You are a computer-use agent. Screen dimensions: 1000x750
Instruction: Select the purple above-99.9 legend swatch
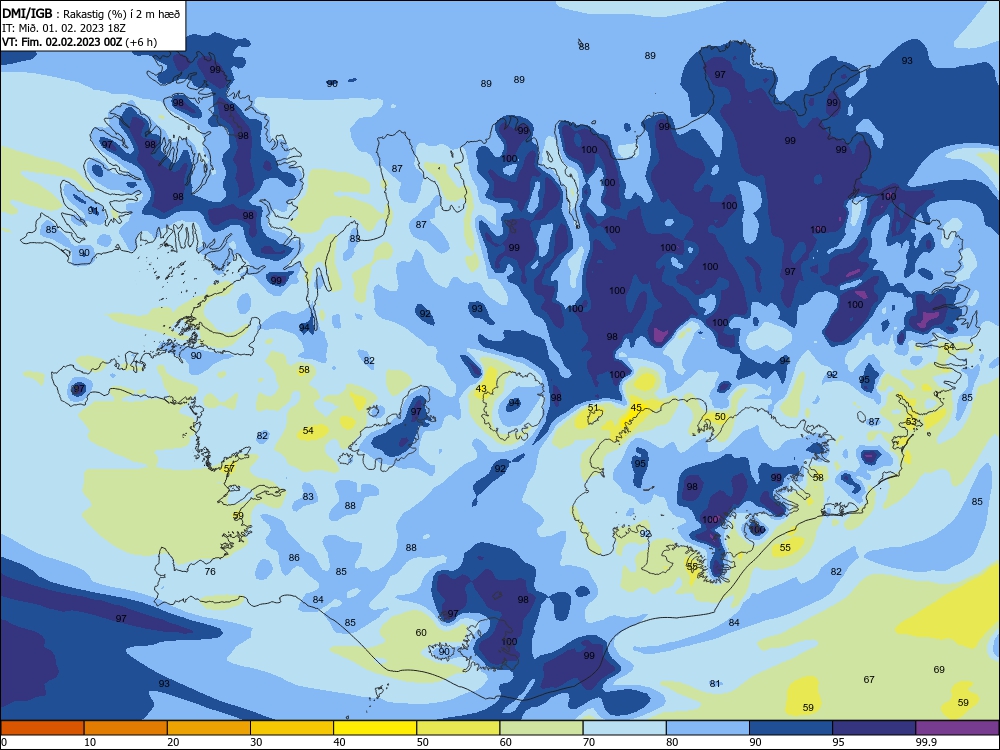[x=957, y=728]
